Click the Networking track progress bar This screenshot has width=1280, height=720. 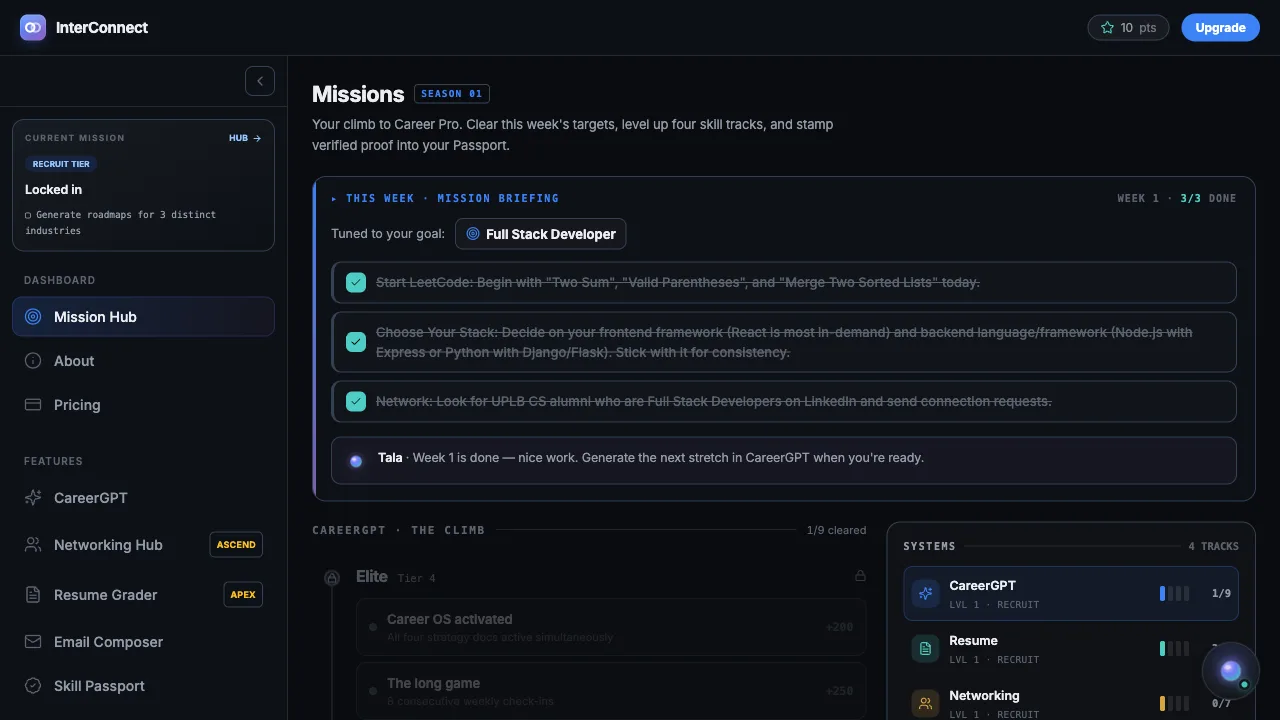[1175, 704]
